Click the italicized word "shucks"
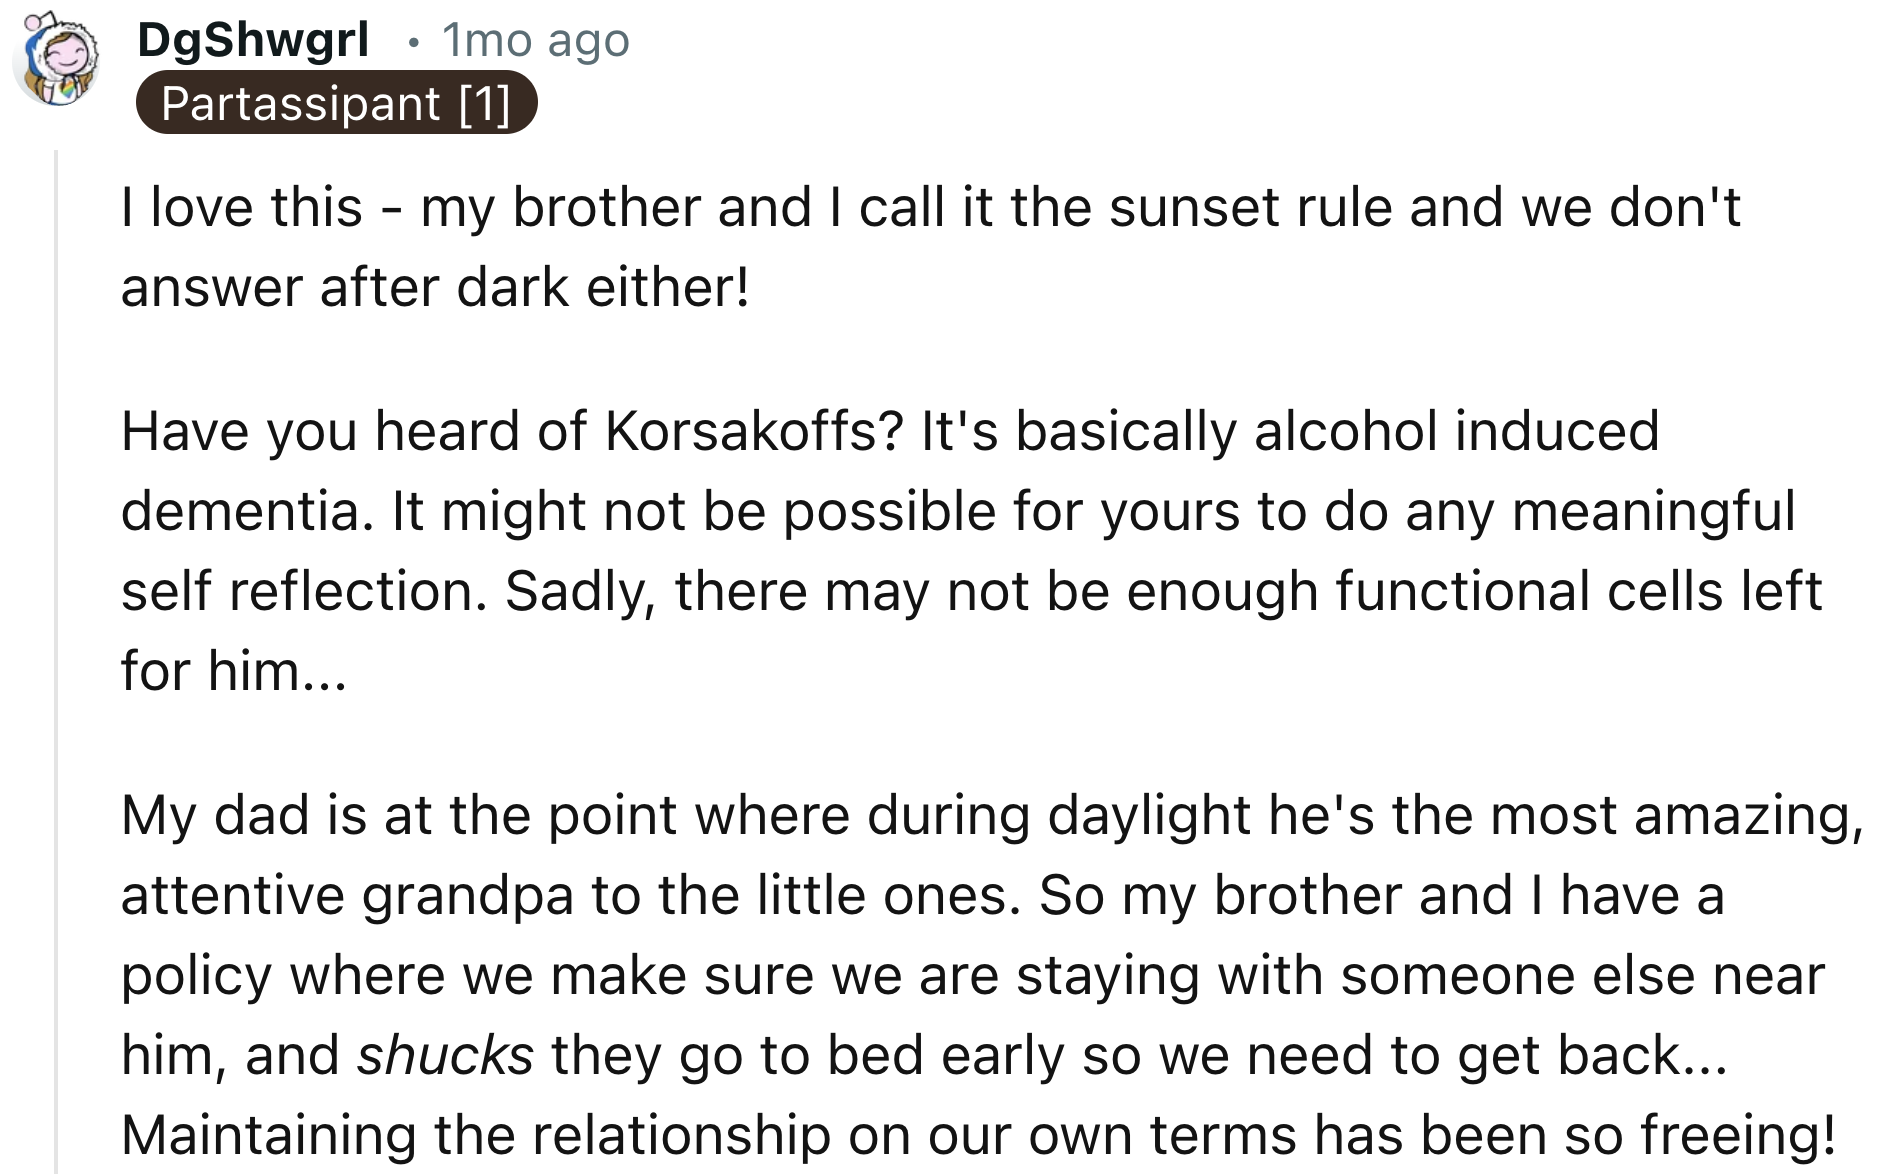The height and width of the screenshot is (1174, 1880). coord(445,1055)
